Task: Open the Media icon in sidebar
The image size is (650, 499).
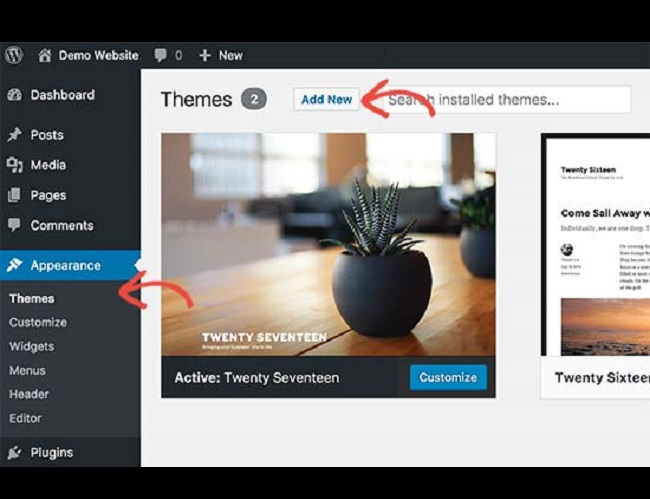Action: click(15, 165)
